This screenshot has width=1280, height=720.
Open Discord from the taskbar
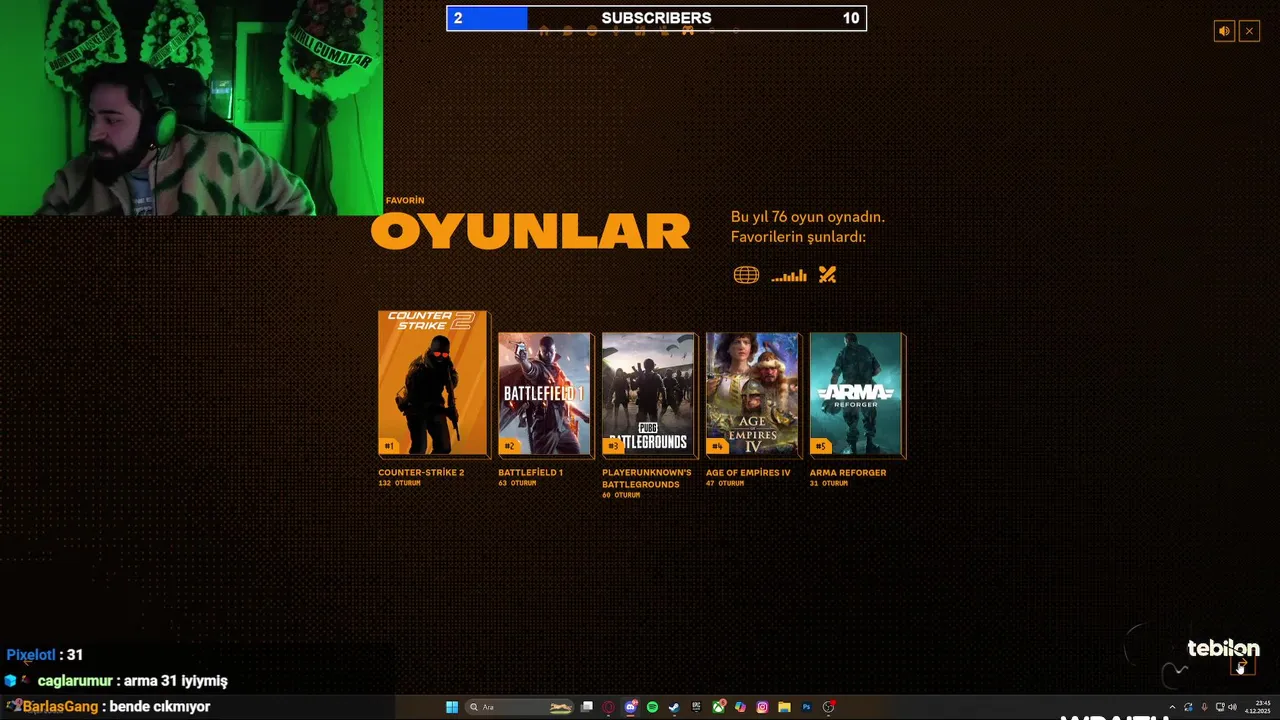[631, 707]
